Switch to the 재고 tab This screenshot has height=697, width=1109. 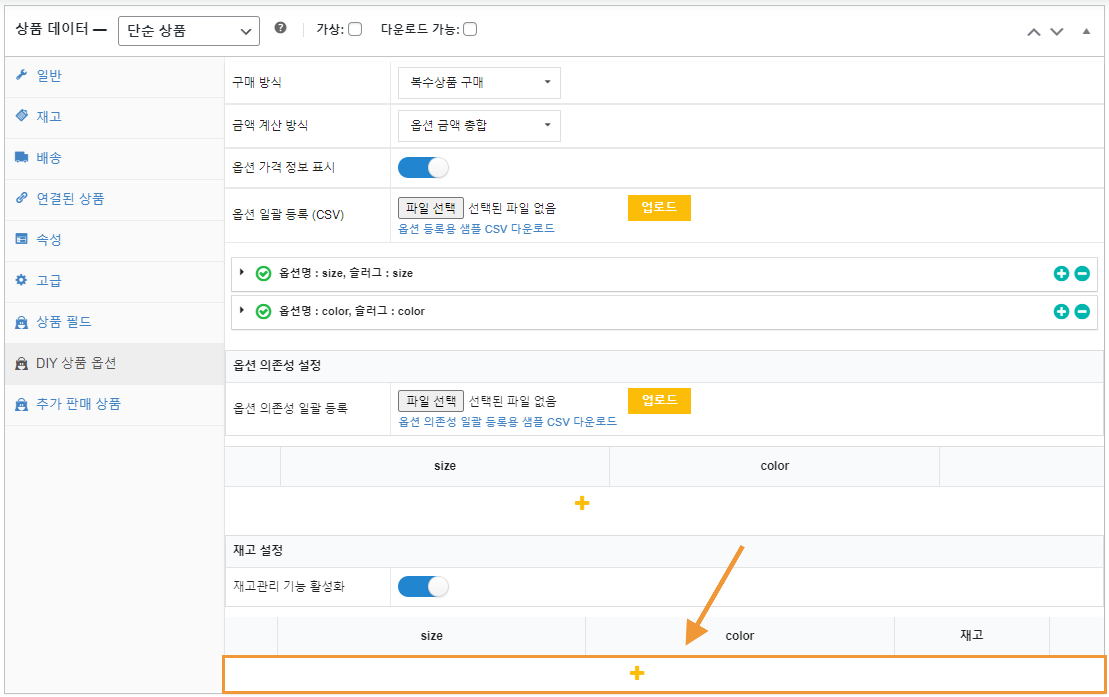(49, 116)
